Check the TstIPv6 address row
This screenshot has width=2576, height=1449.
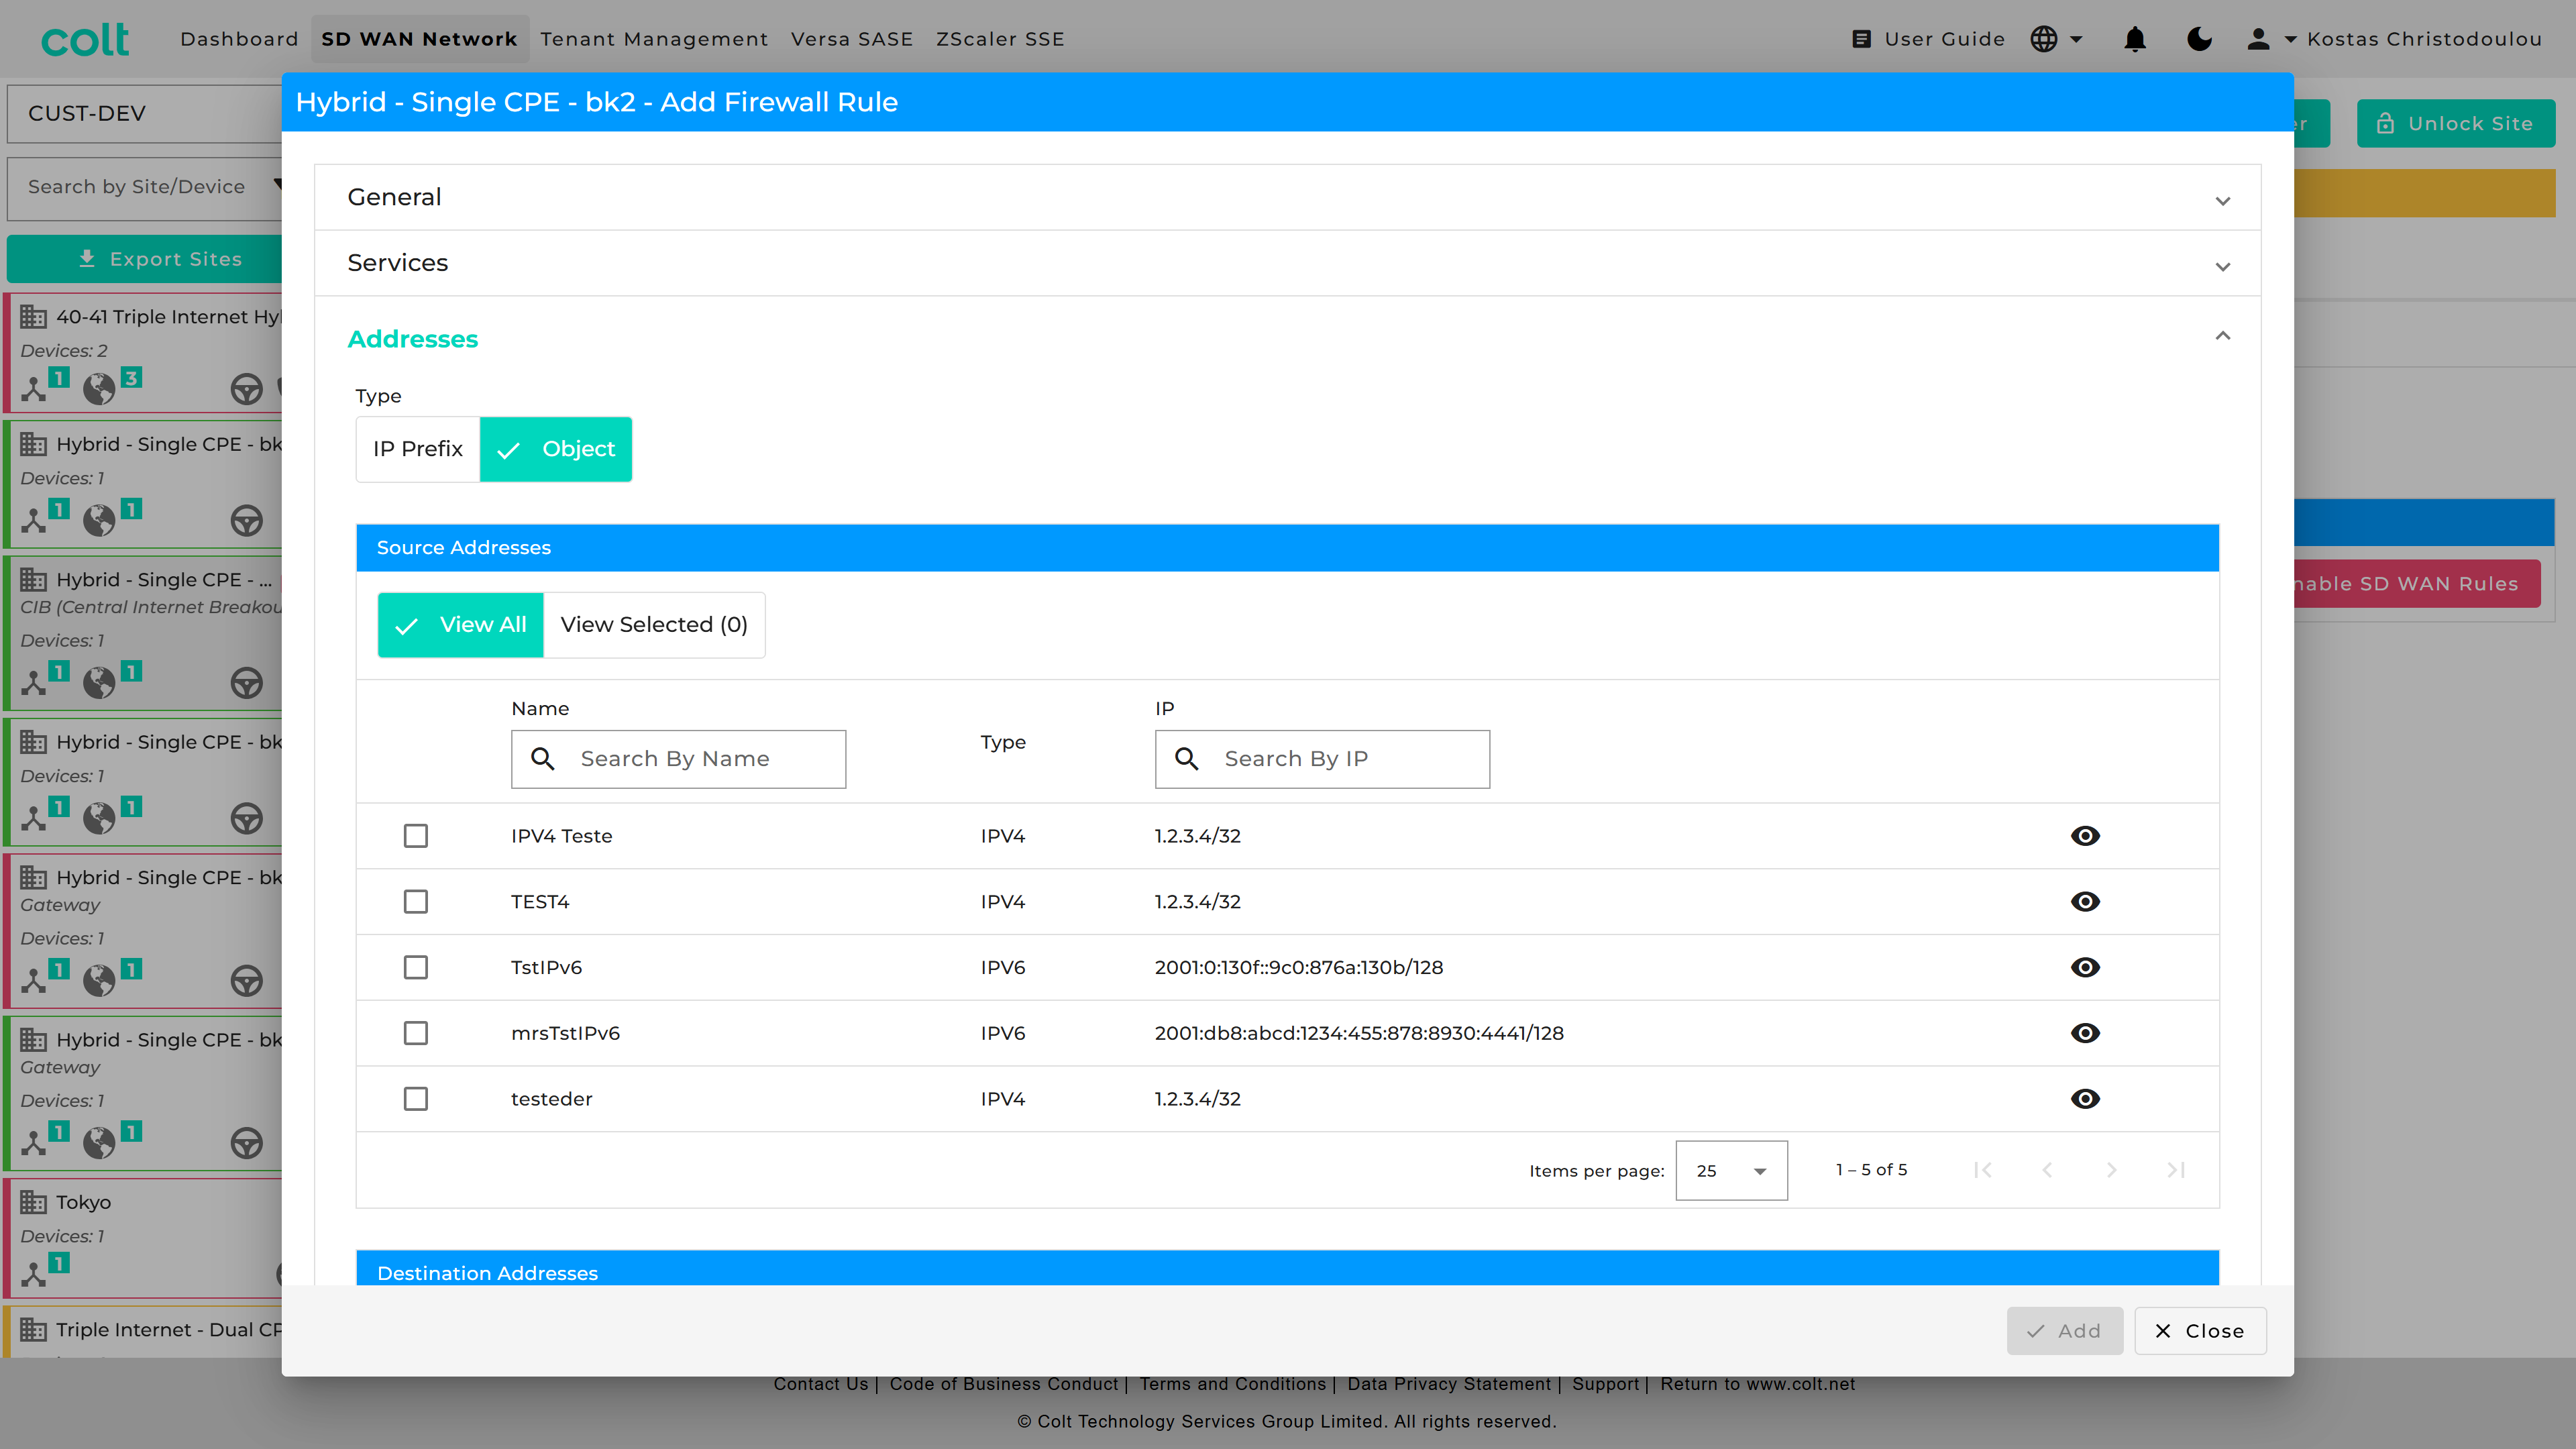pyautogui.click(x=416, y=968)
